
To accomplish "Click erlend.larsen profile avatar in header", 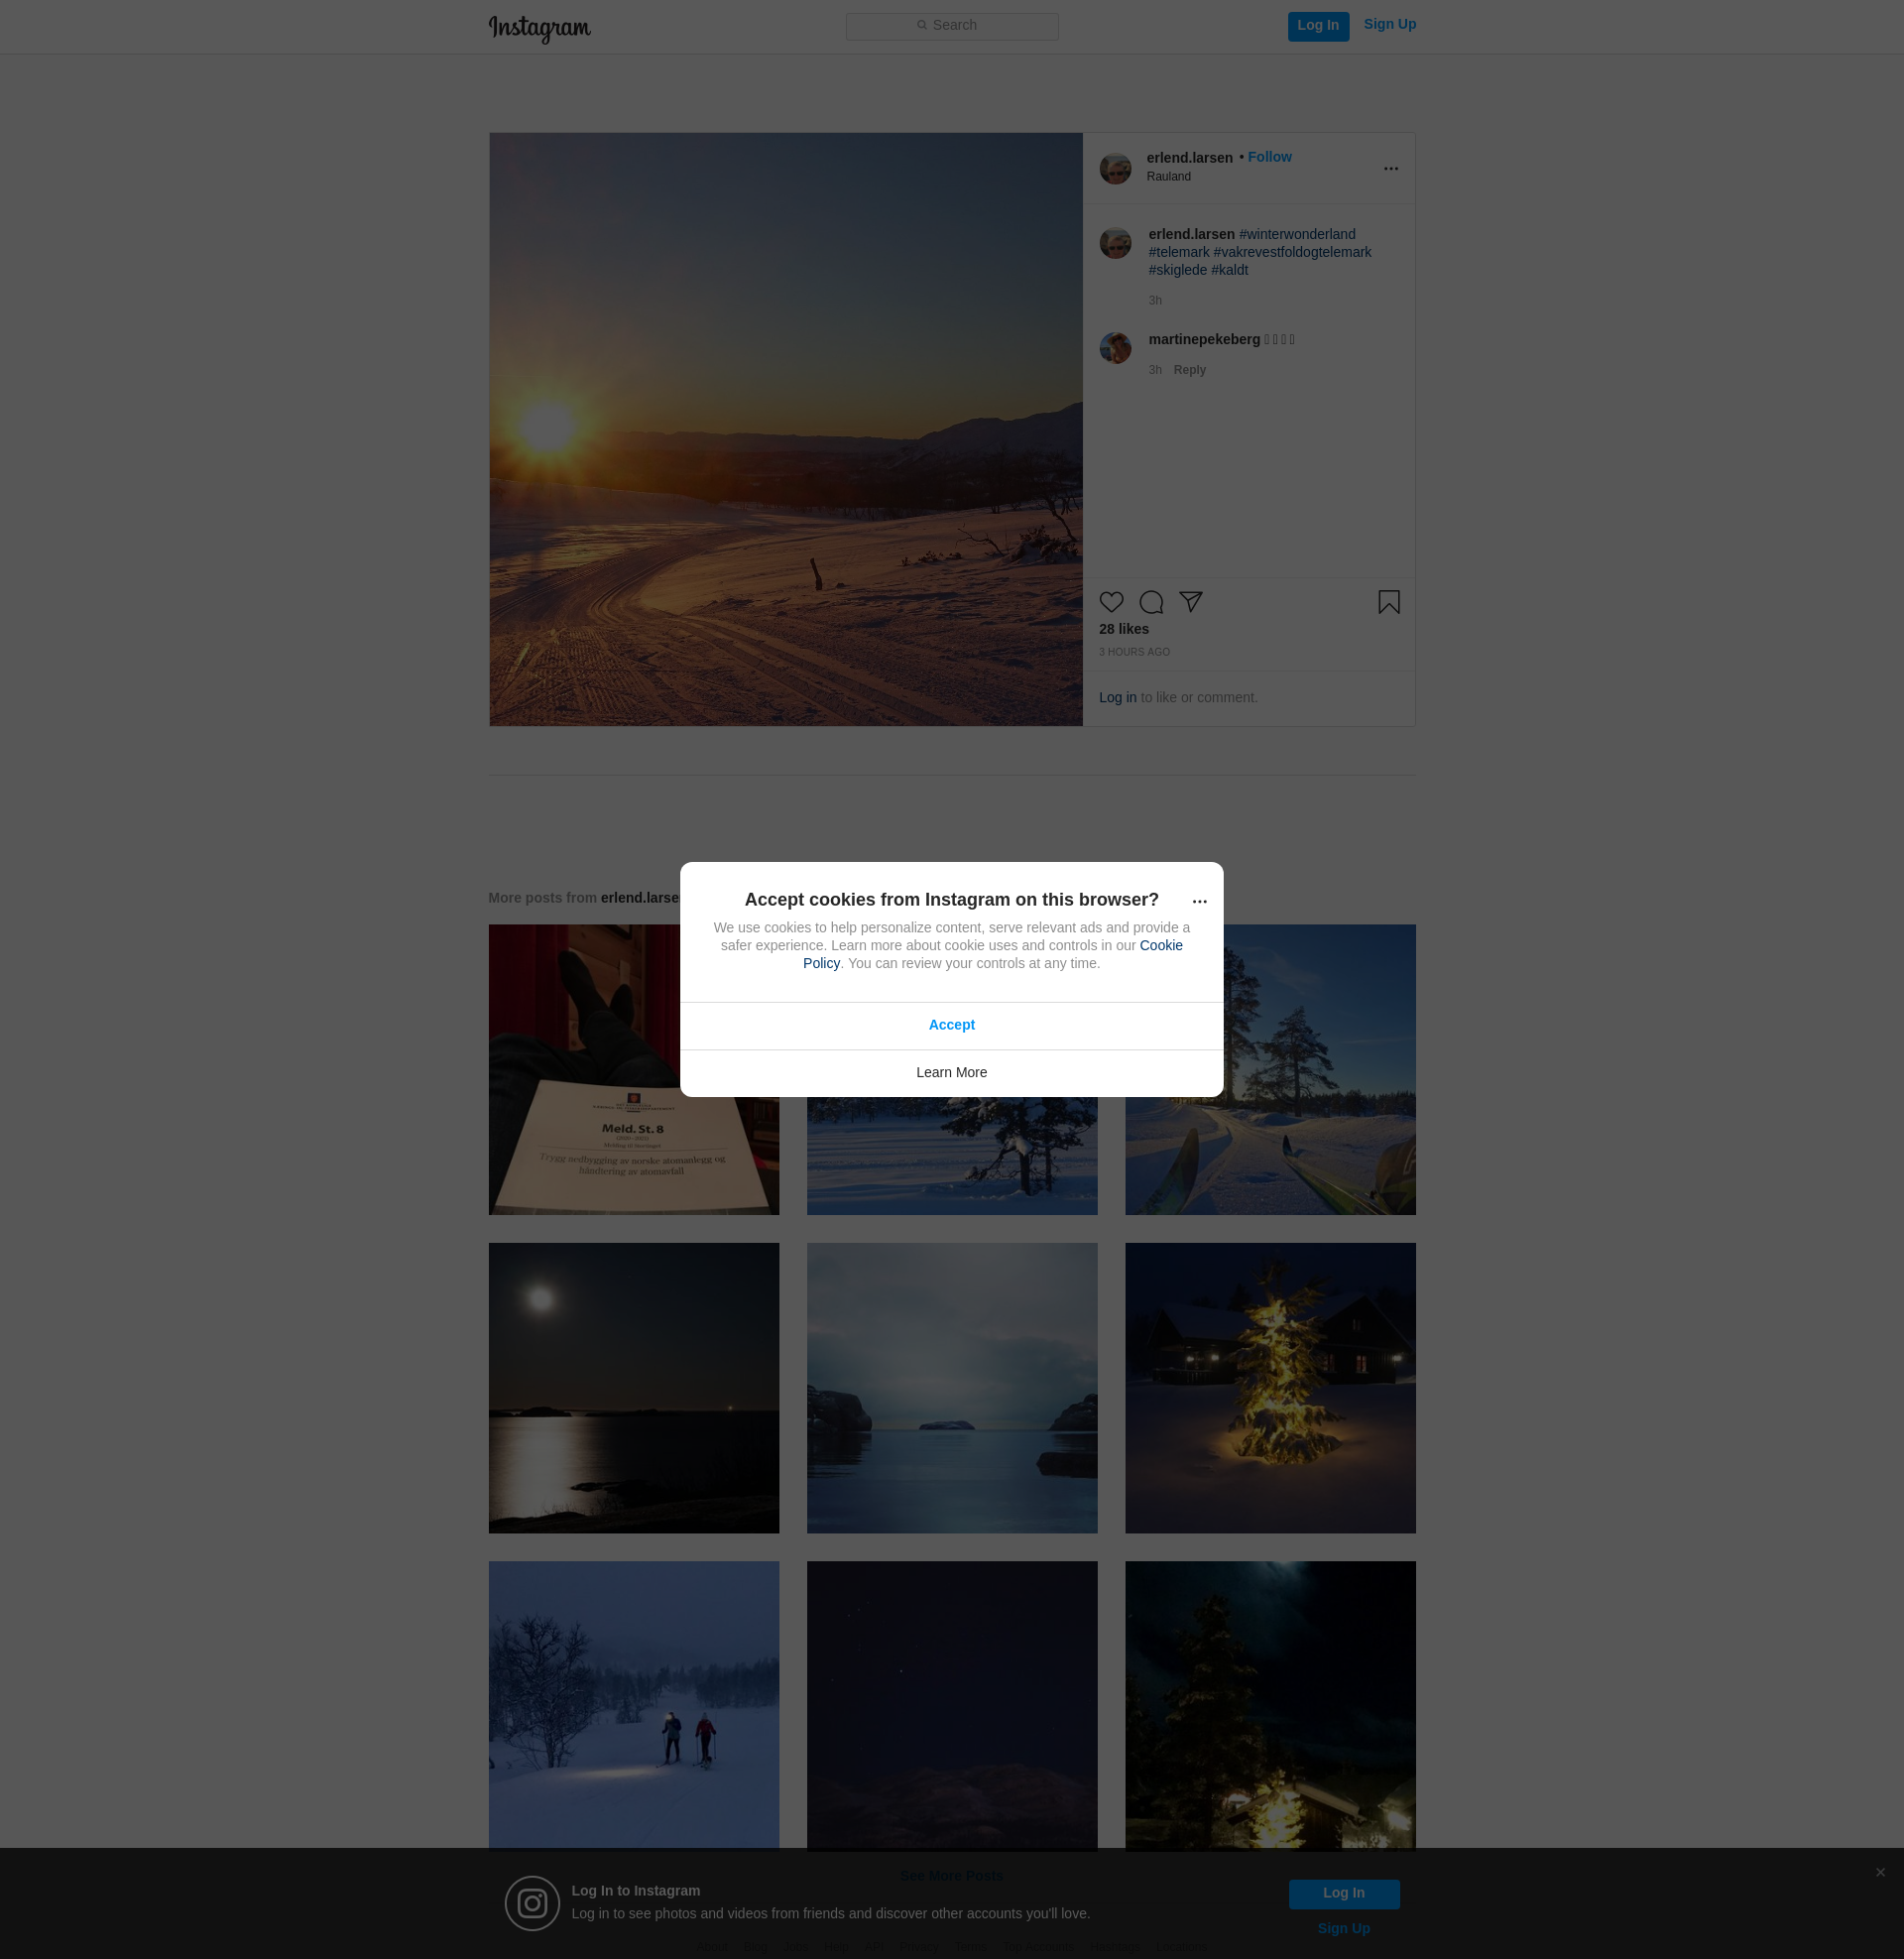I will click(1115, 169).
